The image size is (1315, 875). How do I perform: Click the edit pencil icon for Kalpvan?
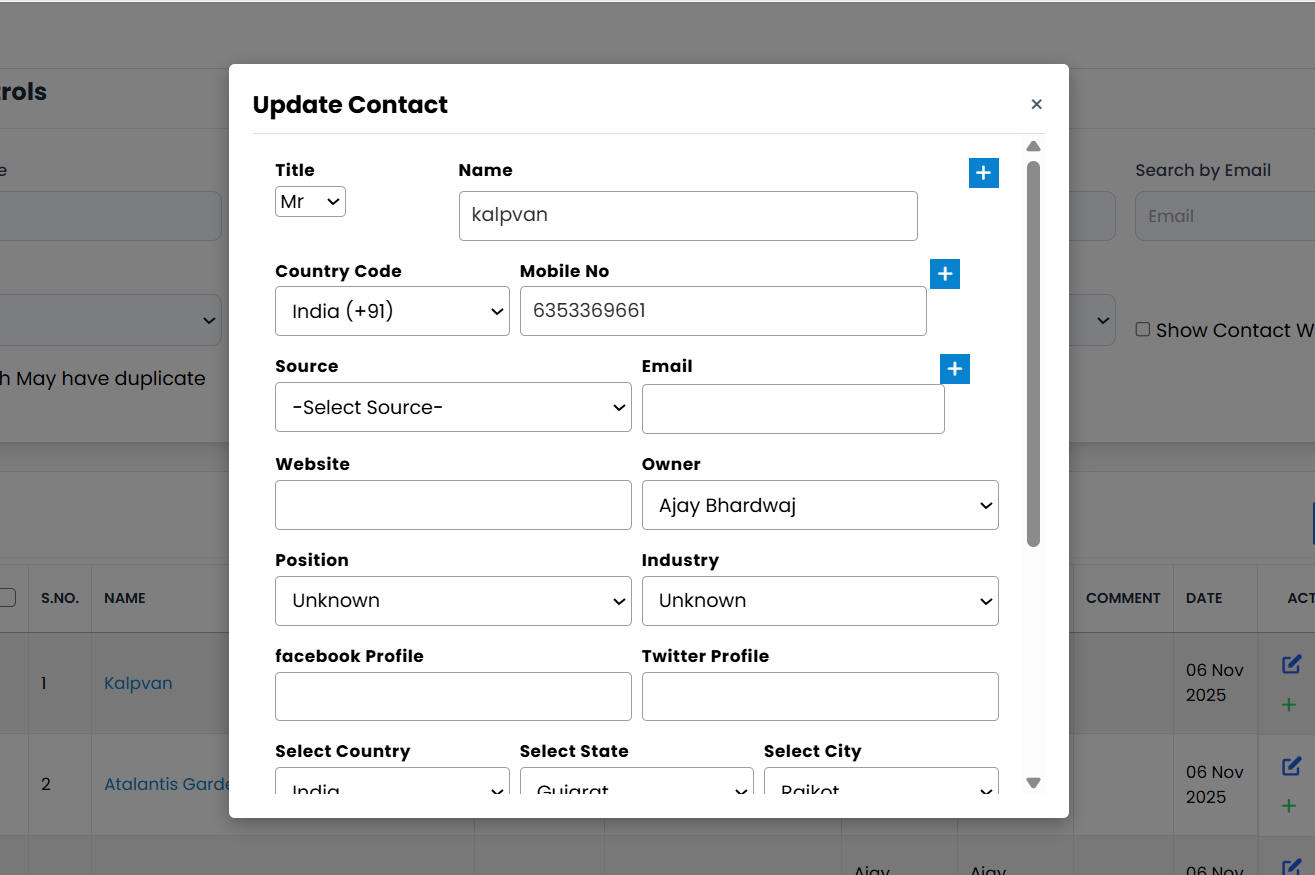click(x=1290, y=664)
